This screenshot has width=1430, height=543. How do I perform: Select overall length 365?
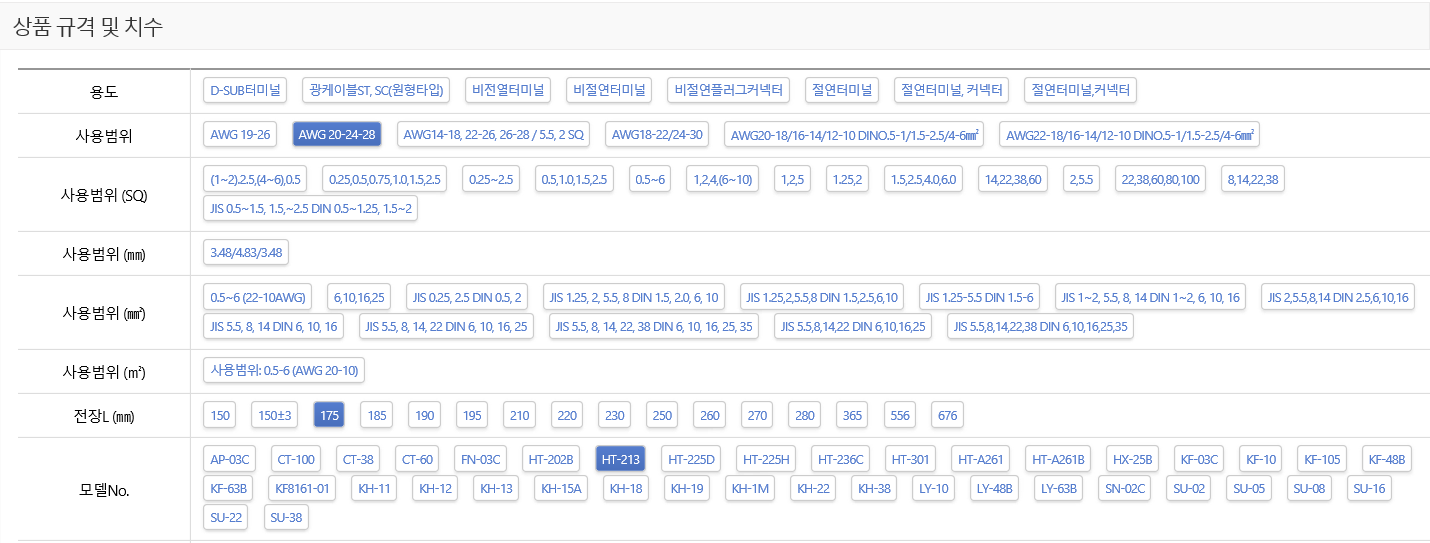tap(853, 414)
